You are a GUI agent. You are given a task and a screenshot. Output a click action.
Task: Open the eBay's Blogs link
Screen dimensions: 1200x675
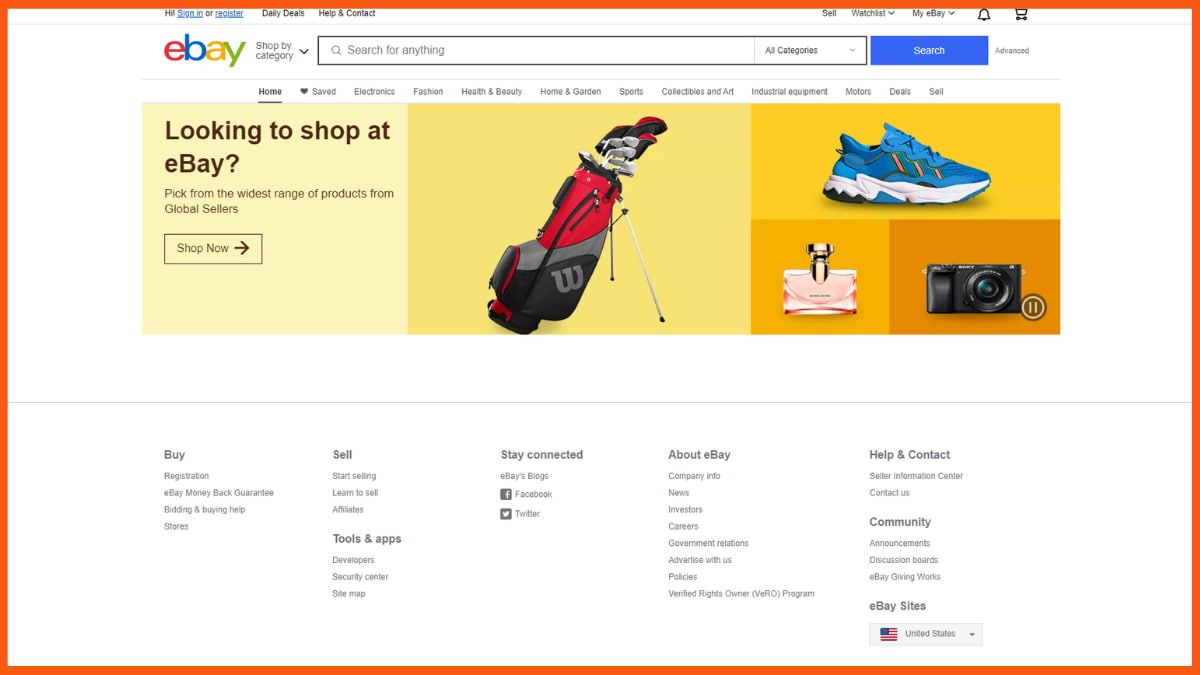(x=525, y=476)
